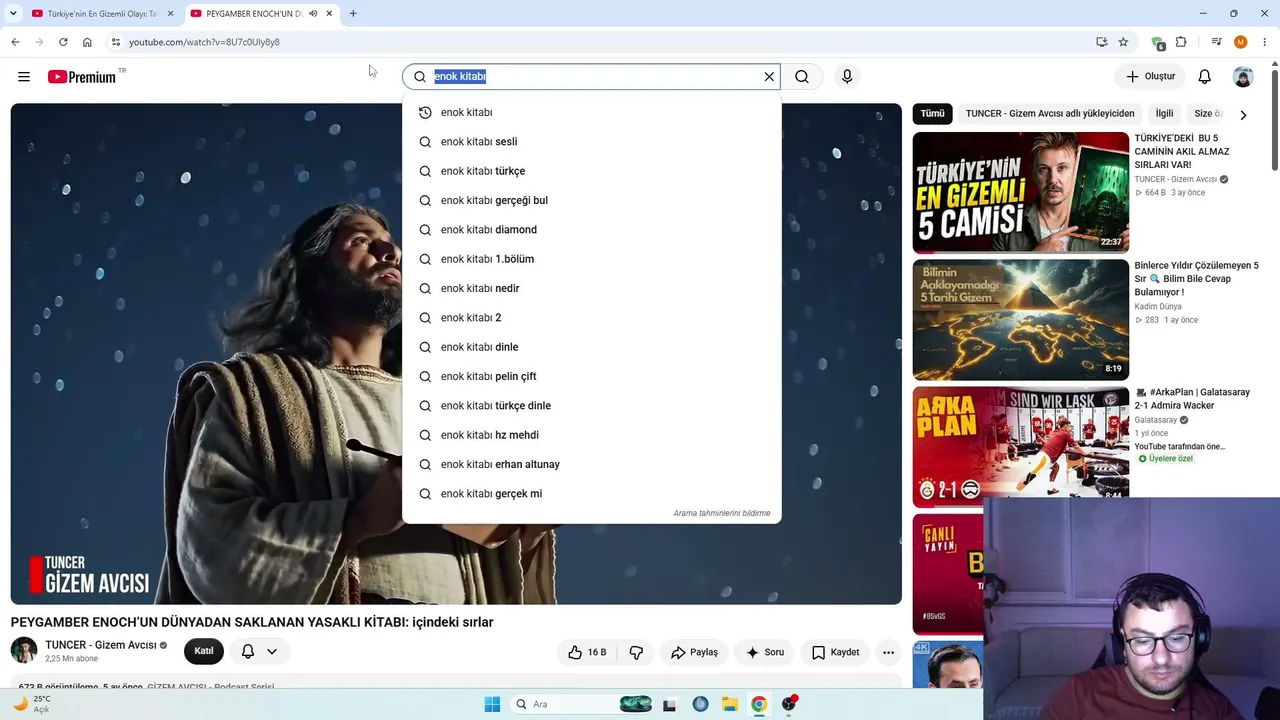Choose suggestion 'enok kitabı dinle'
Screen dimensions: 1280x720
592,347
